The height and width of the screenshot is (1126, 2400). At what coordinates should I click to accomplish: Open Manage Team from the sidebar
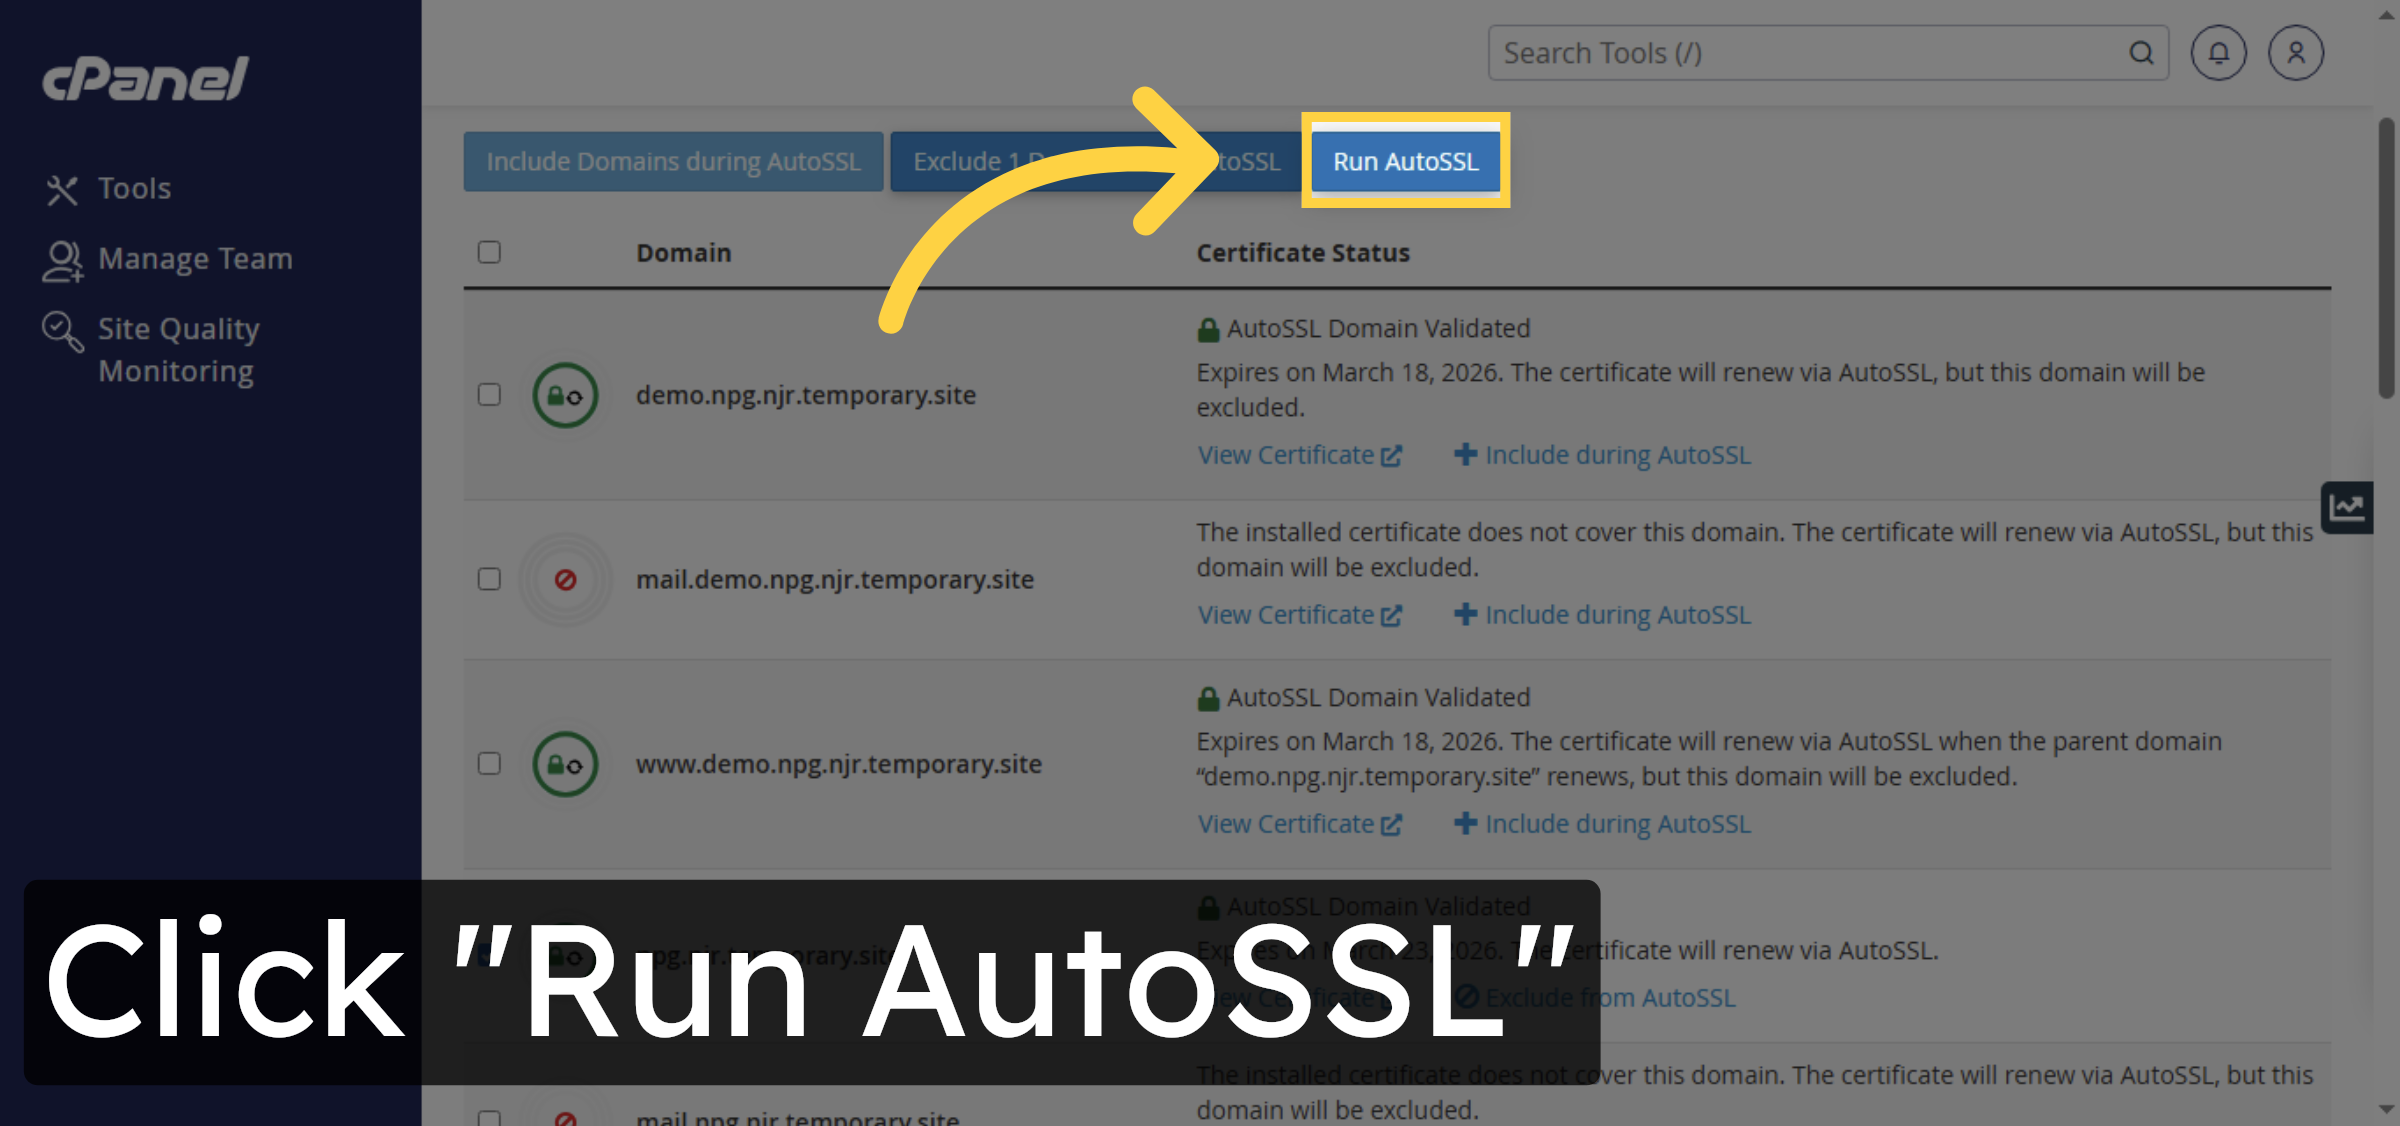pyautogui.click(x=194, y=258)
